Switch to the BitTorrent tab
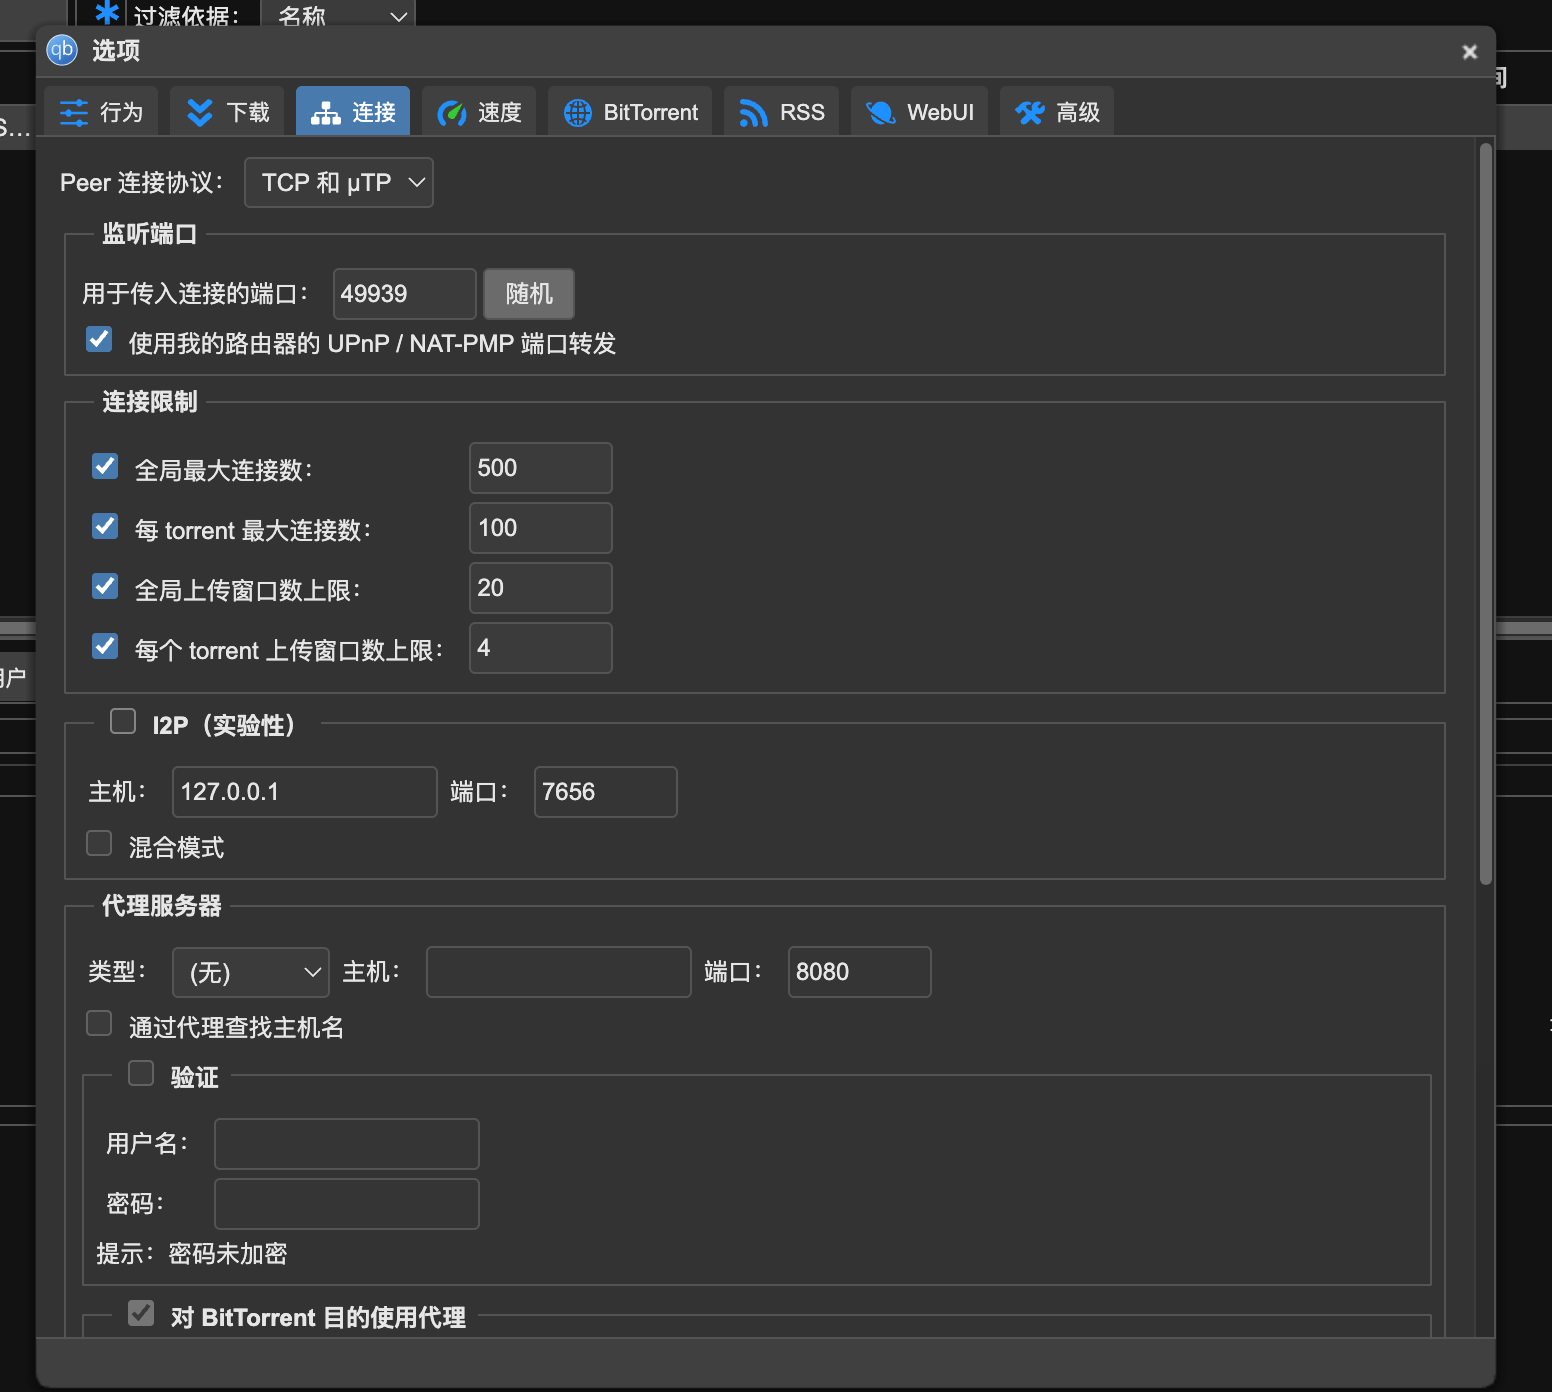Viewport: 1552px width, 1392px height. tap(630, 112)
